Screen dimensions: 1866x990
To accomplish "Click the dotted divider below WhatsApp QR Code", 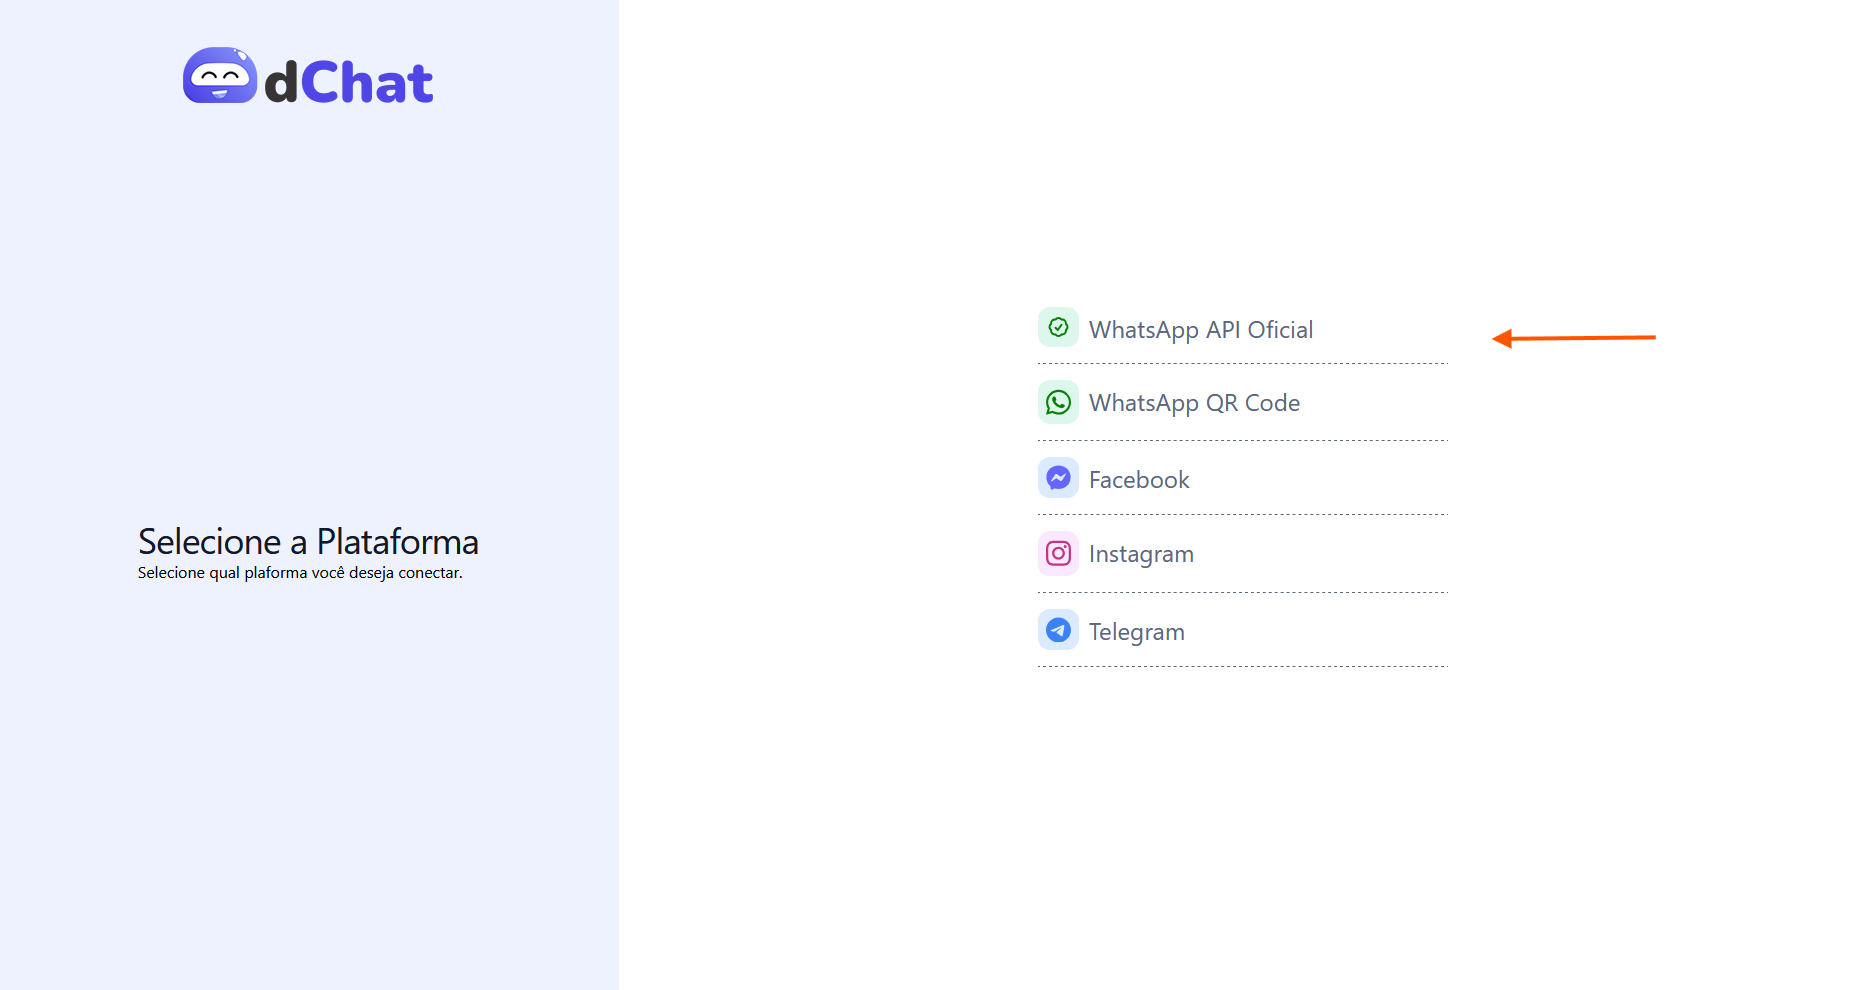I will tap(1242, 440).
